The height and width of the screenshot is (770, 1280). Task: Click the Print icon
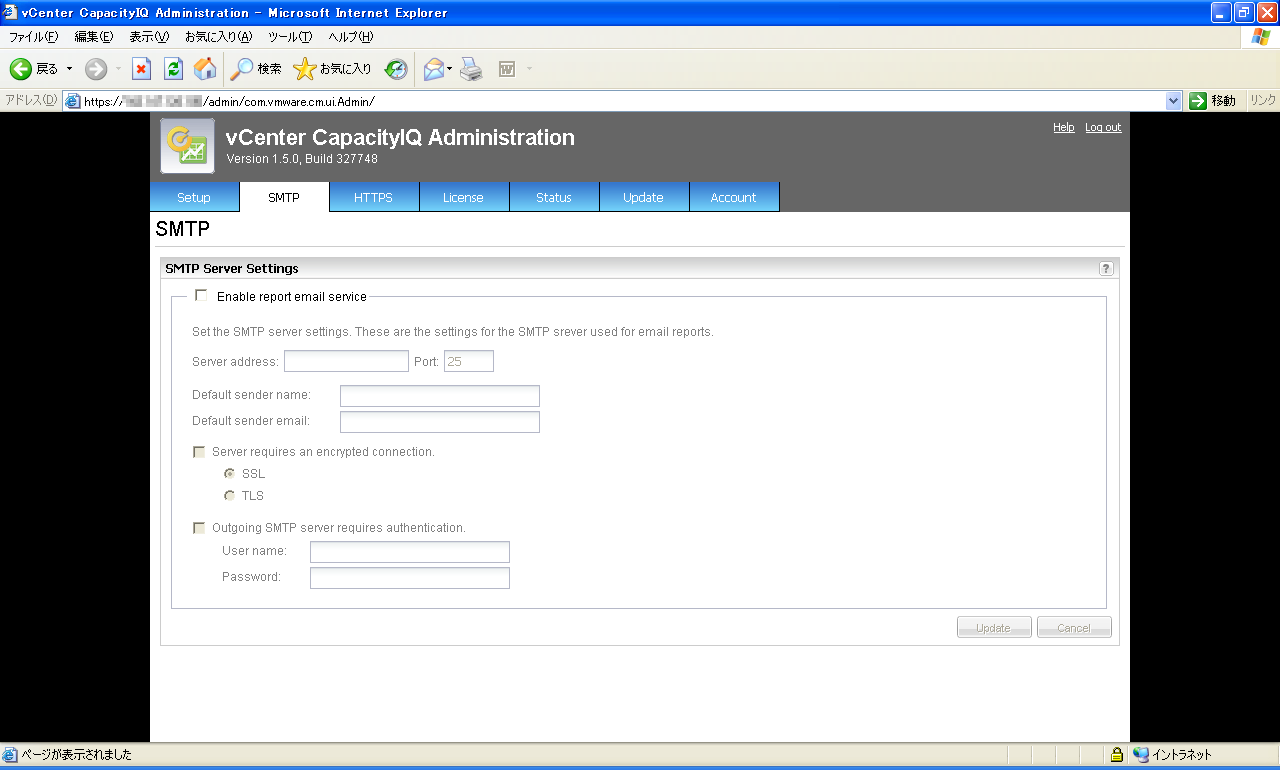tap(472, 69)
